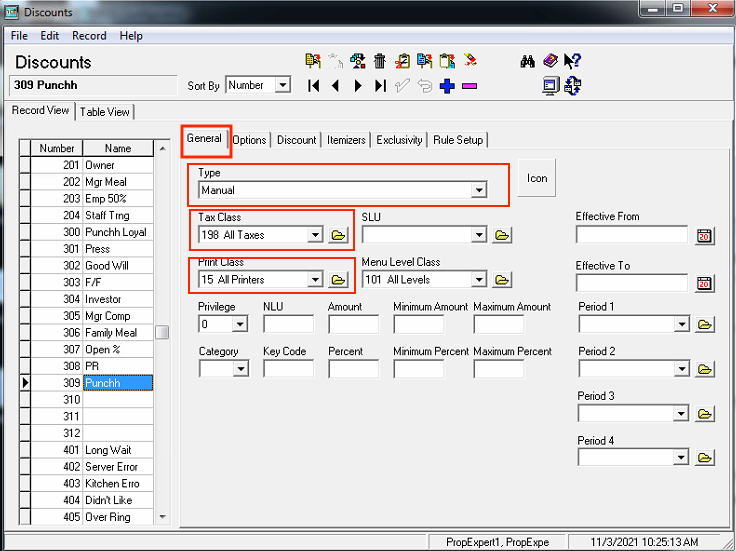Image resolution: width=736 pixels, height=551 pixels.
Task: Click the Number column header
Action: tap(57, 148)
